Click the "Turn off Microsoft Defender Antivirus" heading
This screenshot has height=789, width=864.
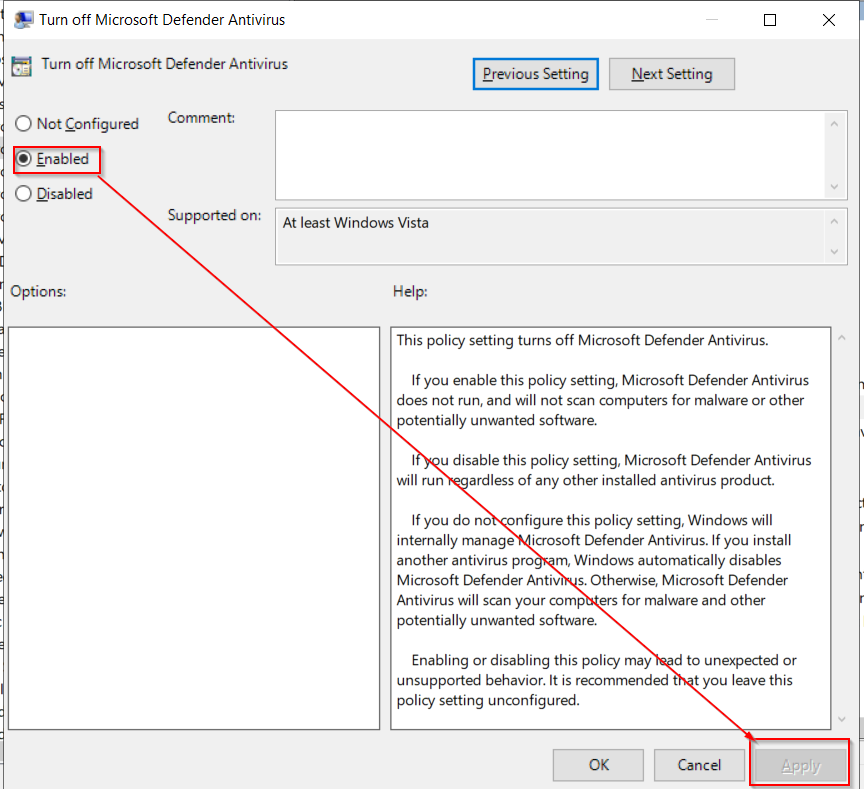tap(165, 64)
